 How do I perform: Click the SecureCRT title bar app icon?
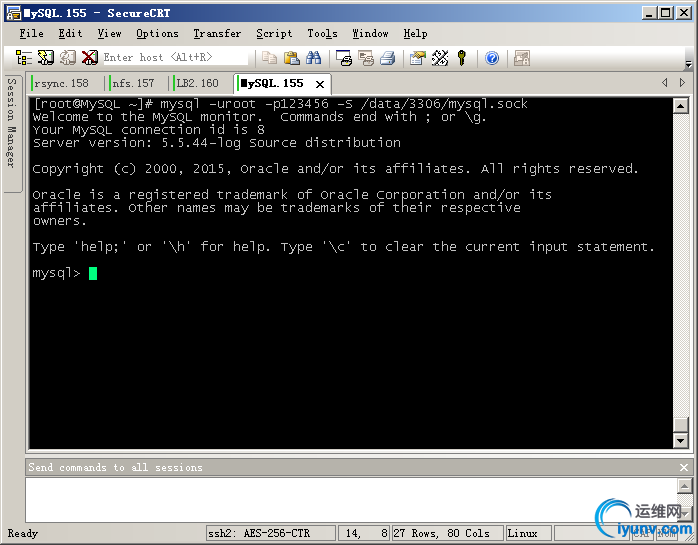13,13
